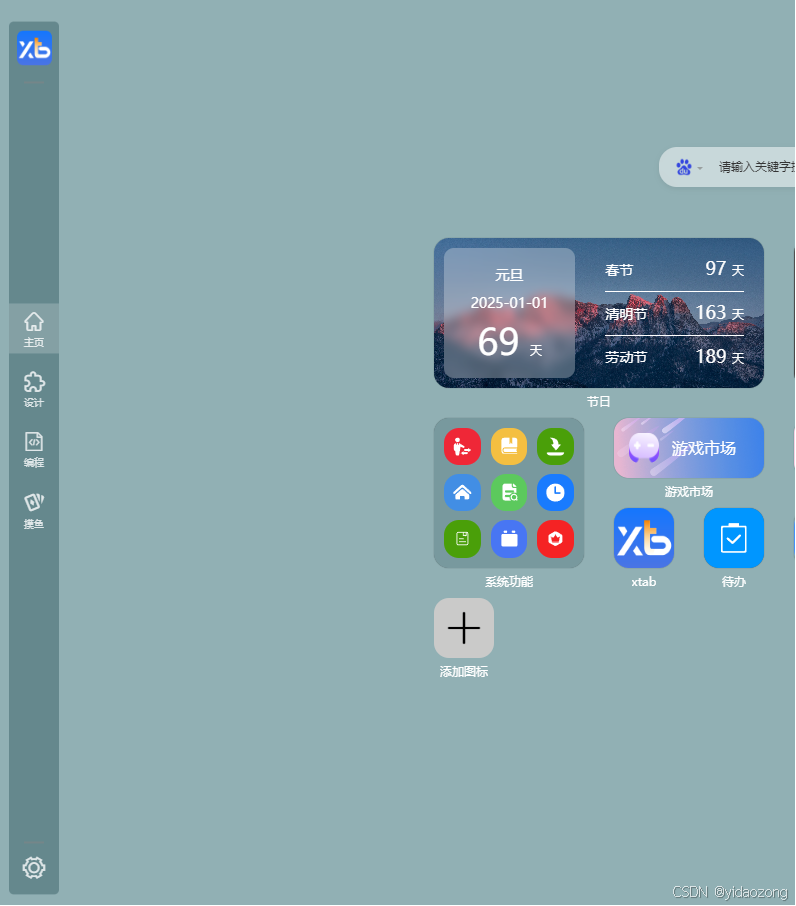Click the 添加图标 text label
796x906 pixels.
[x=464, y=672]
